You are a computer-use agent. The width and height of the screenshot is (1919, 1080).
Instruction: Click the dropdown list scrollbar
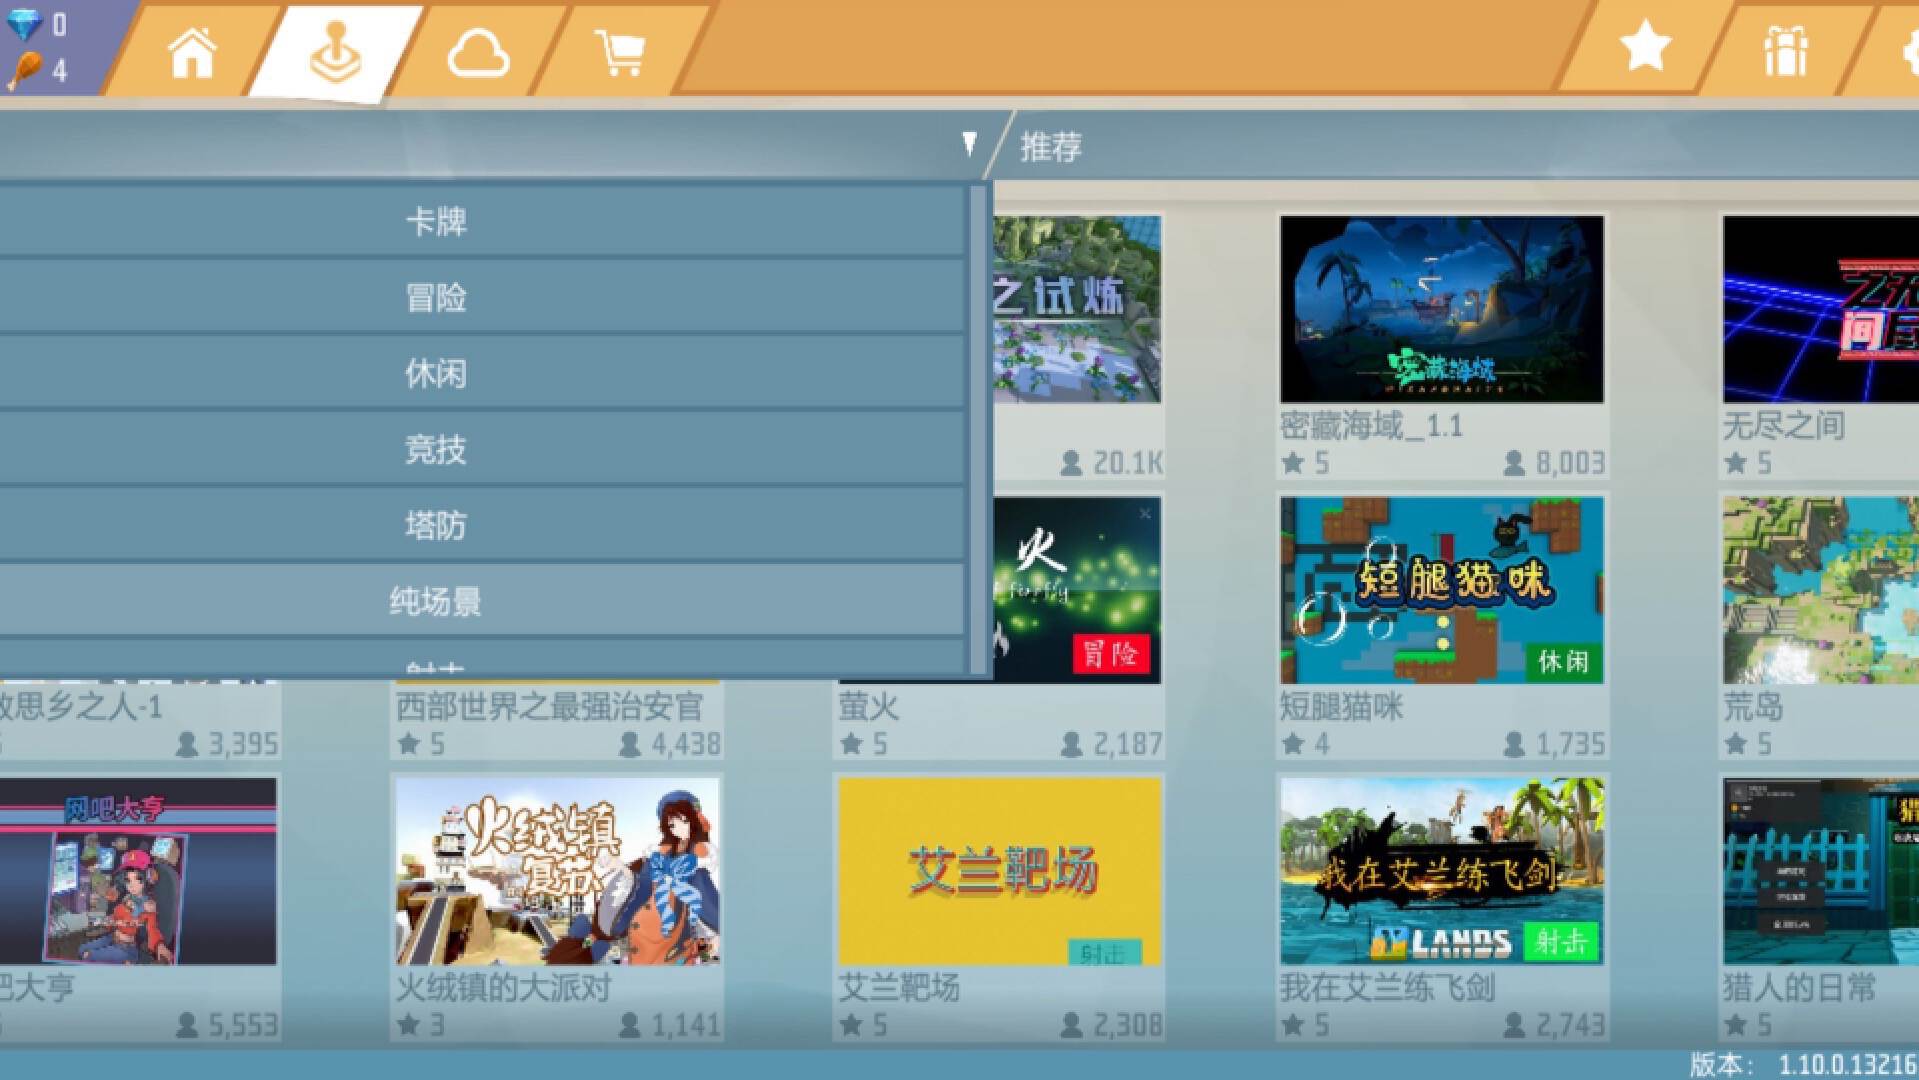point(977,428)
